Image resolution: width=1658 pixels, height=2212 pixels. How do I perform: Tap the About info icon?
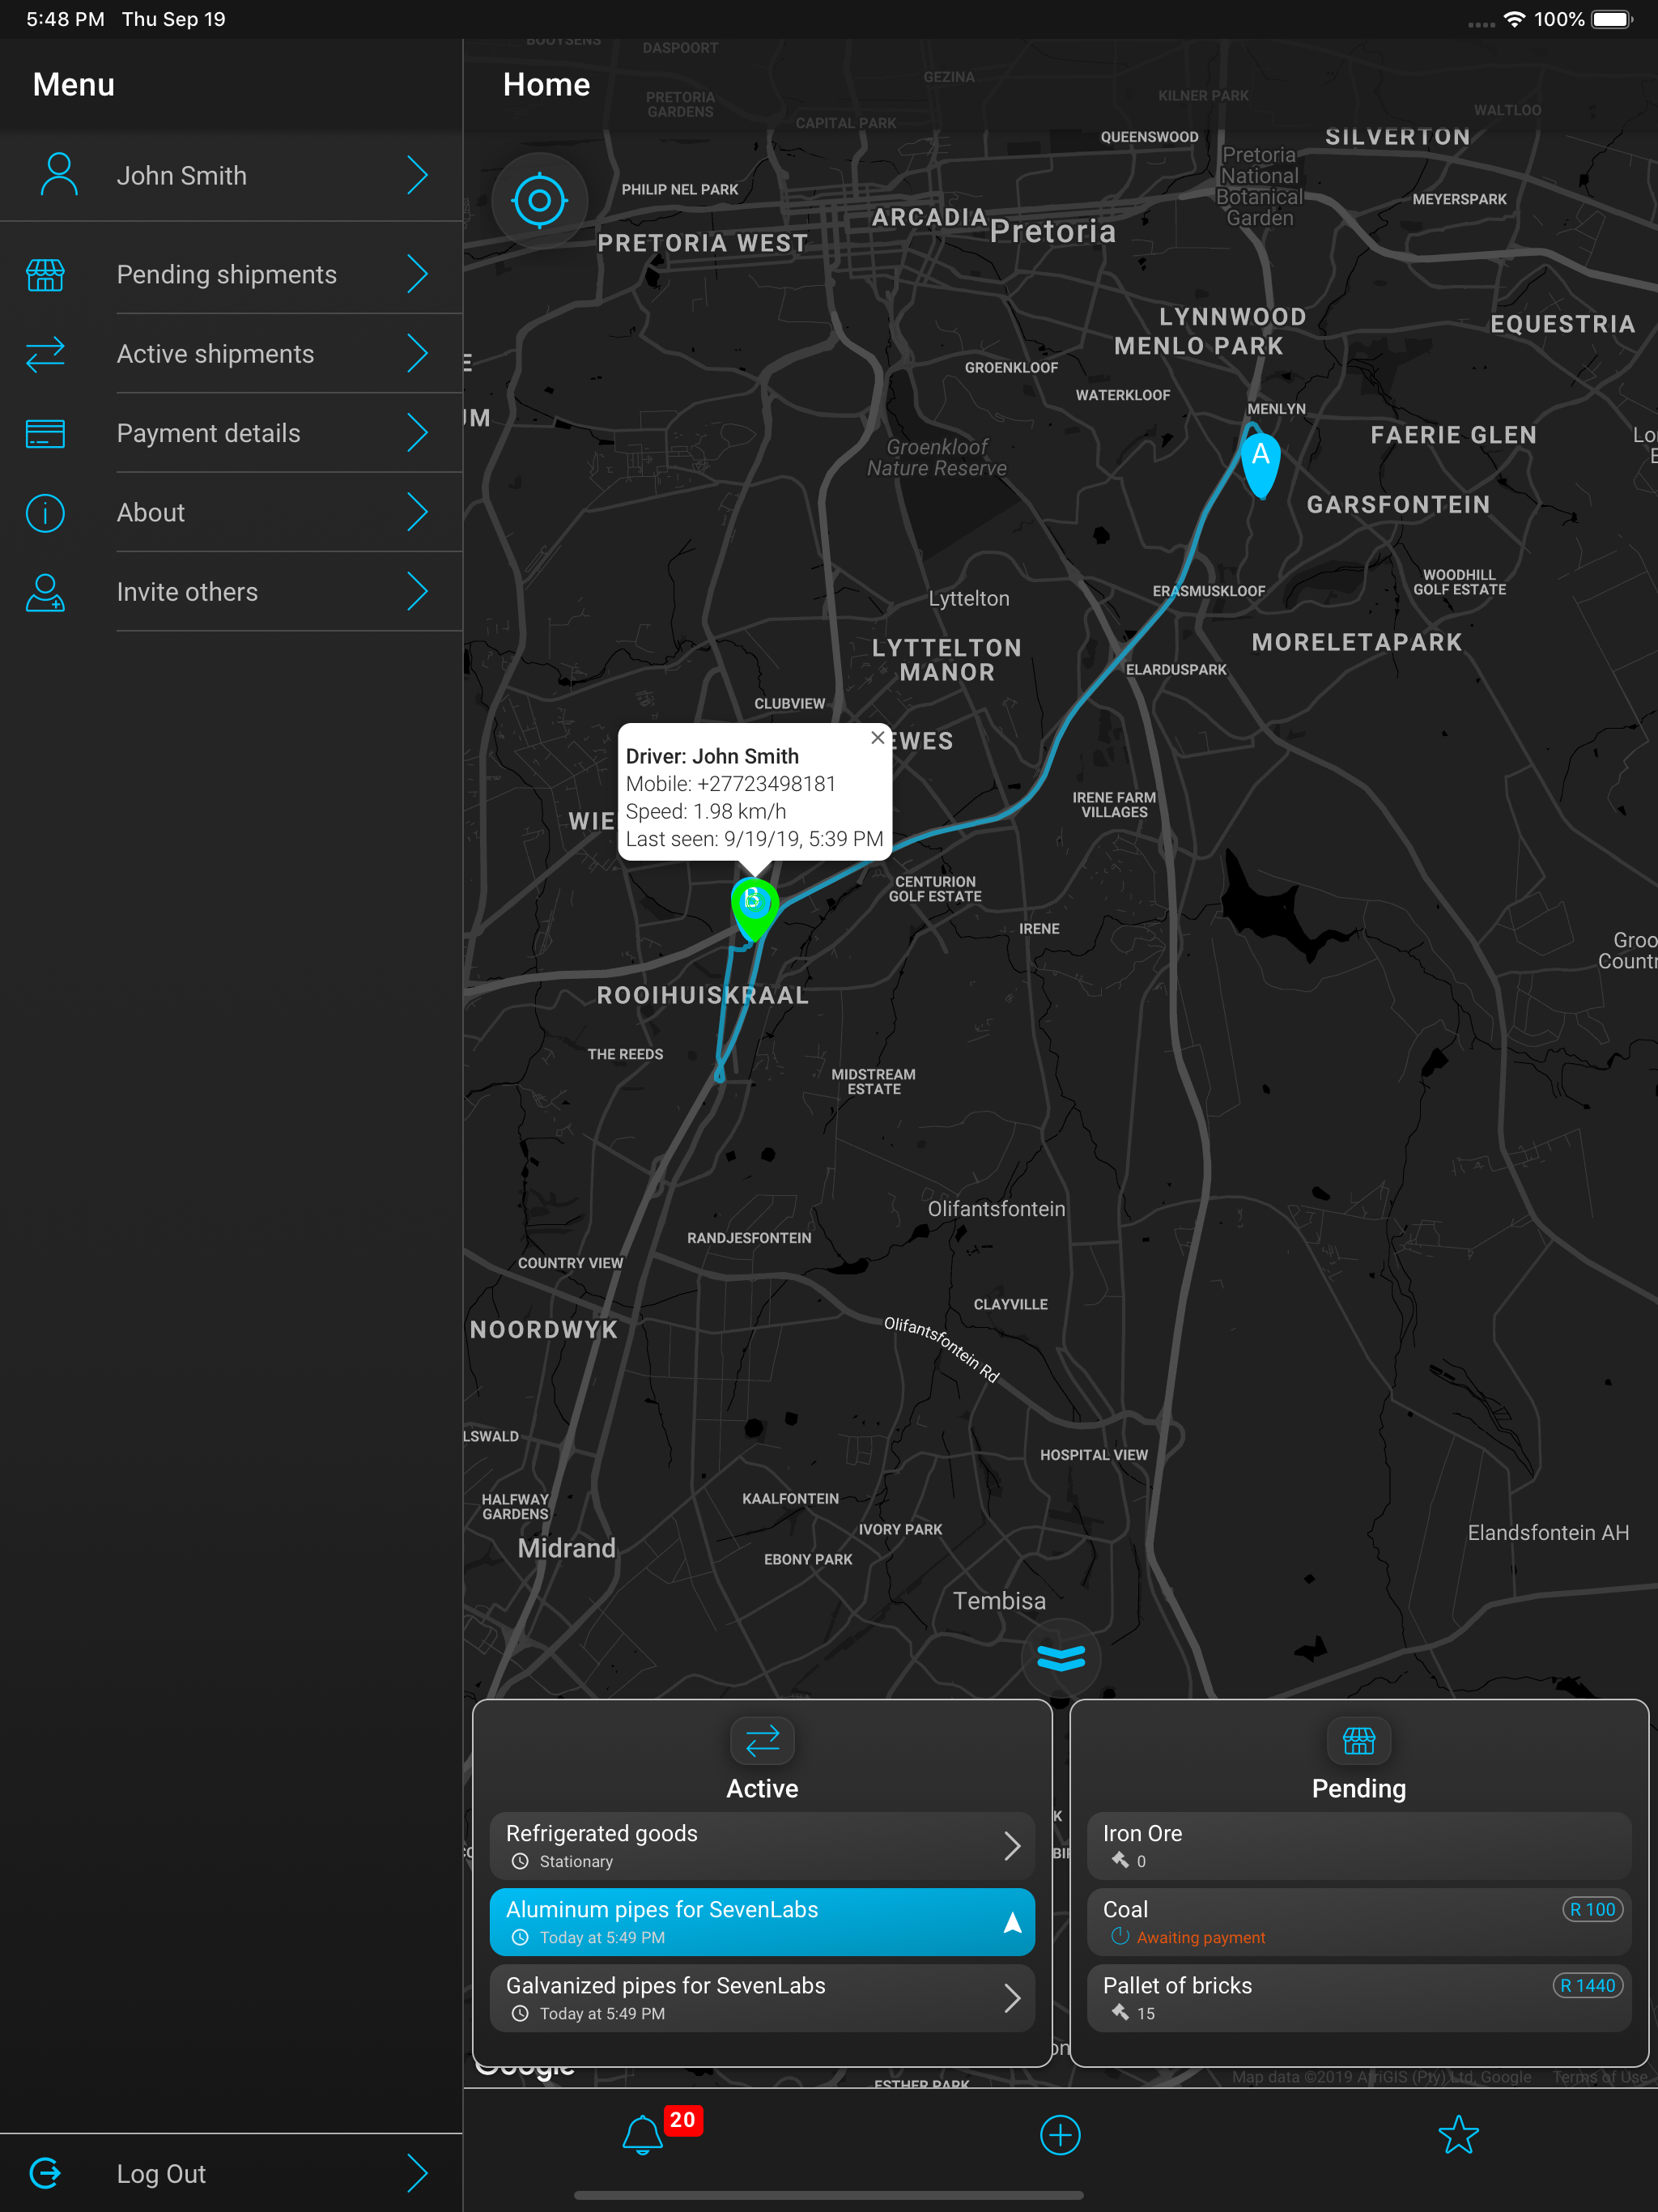[x=45, y=513]
